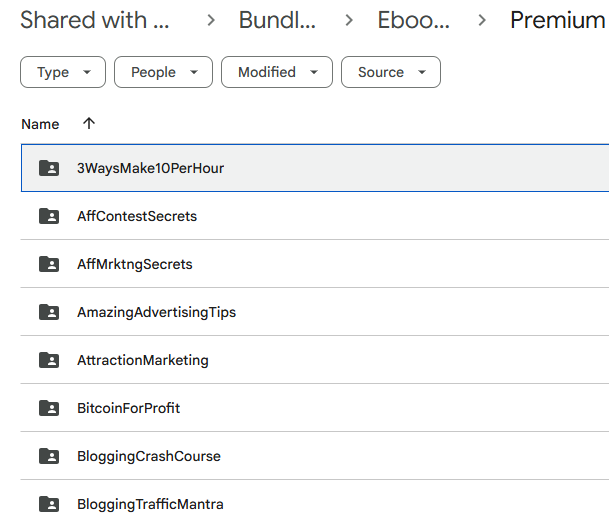
Task: Reverse sort direction with the arrow icon
Action: [89, 124]
